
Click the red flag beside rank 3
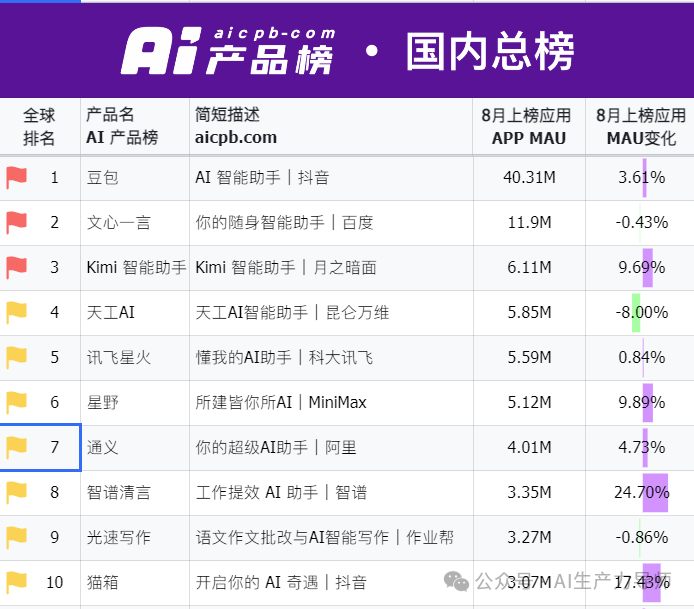coord(16,268)
